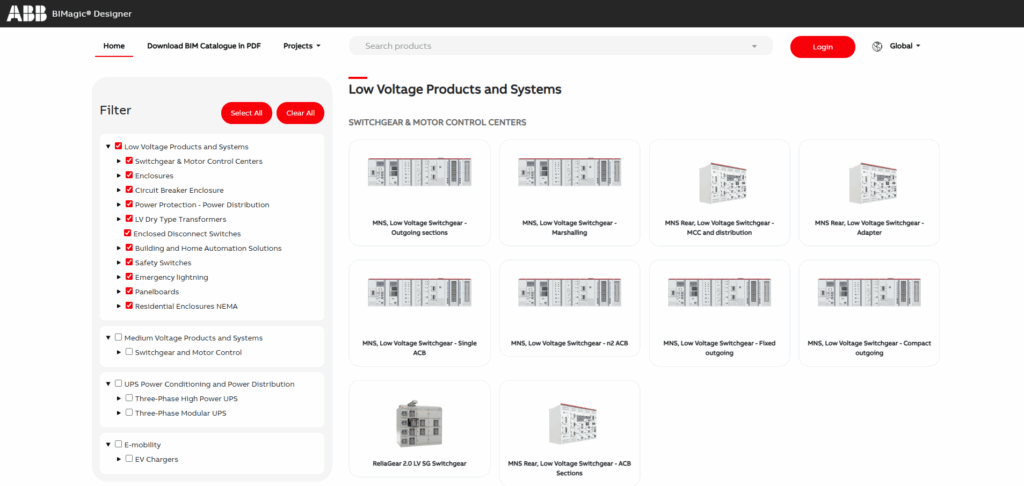This screenshot has height=486, width=1024.
Task: Collapse the E-mobility tree section
Action: coord(108,444)
